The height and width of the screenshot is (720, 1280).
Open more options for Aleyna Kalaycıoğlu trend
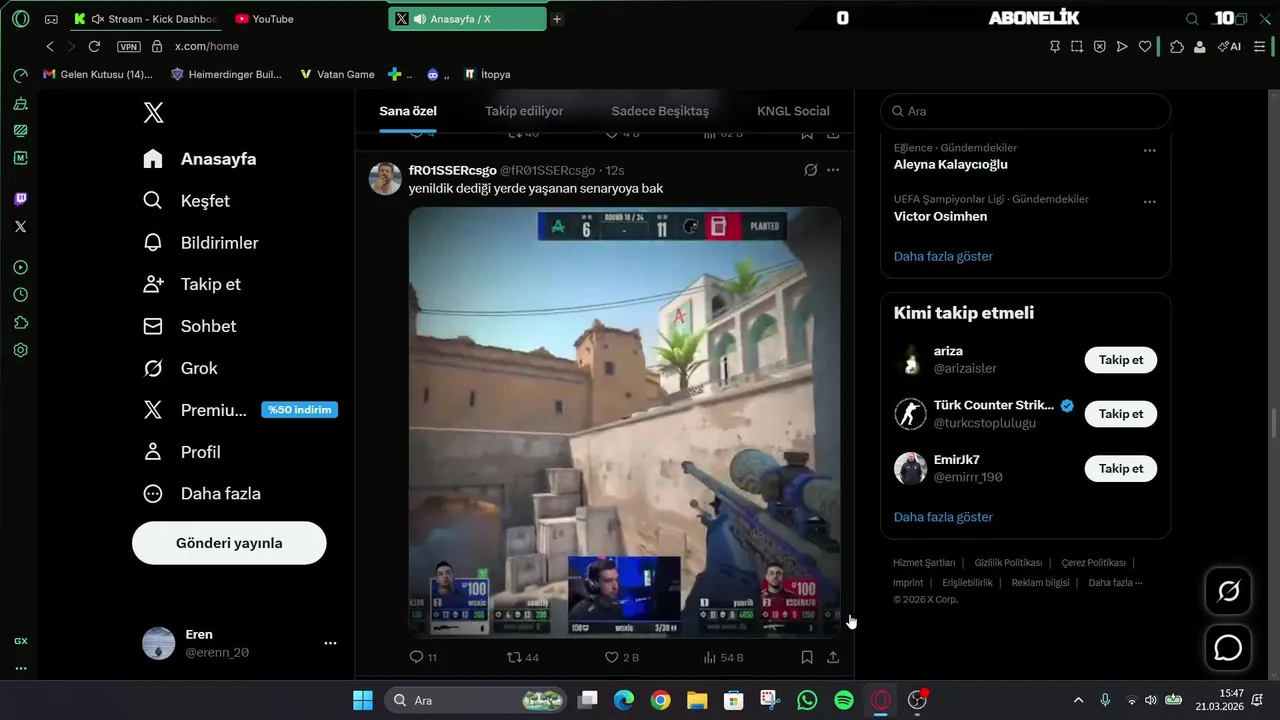1149,150
